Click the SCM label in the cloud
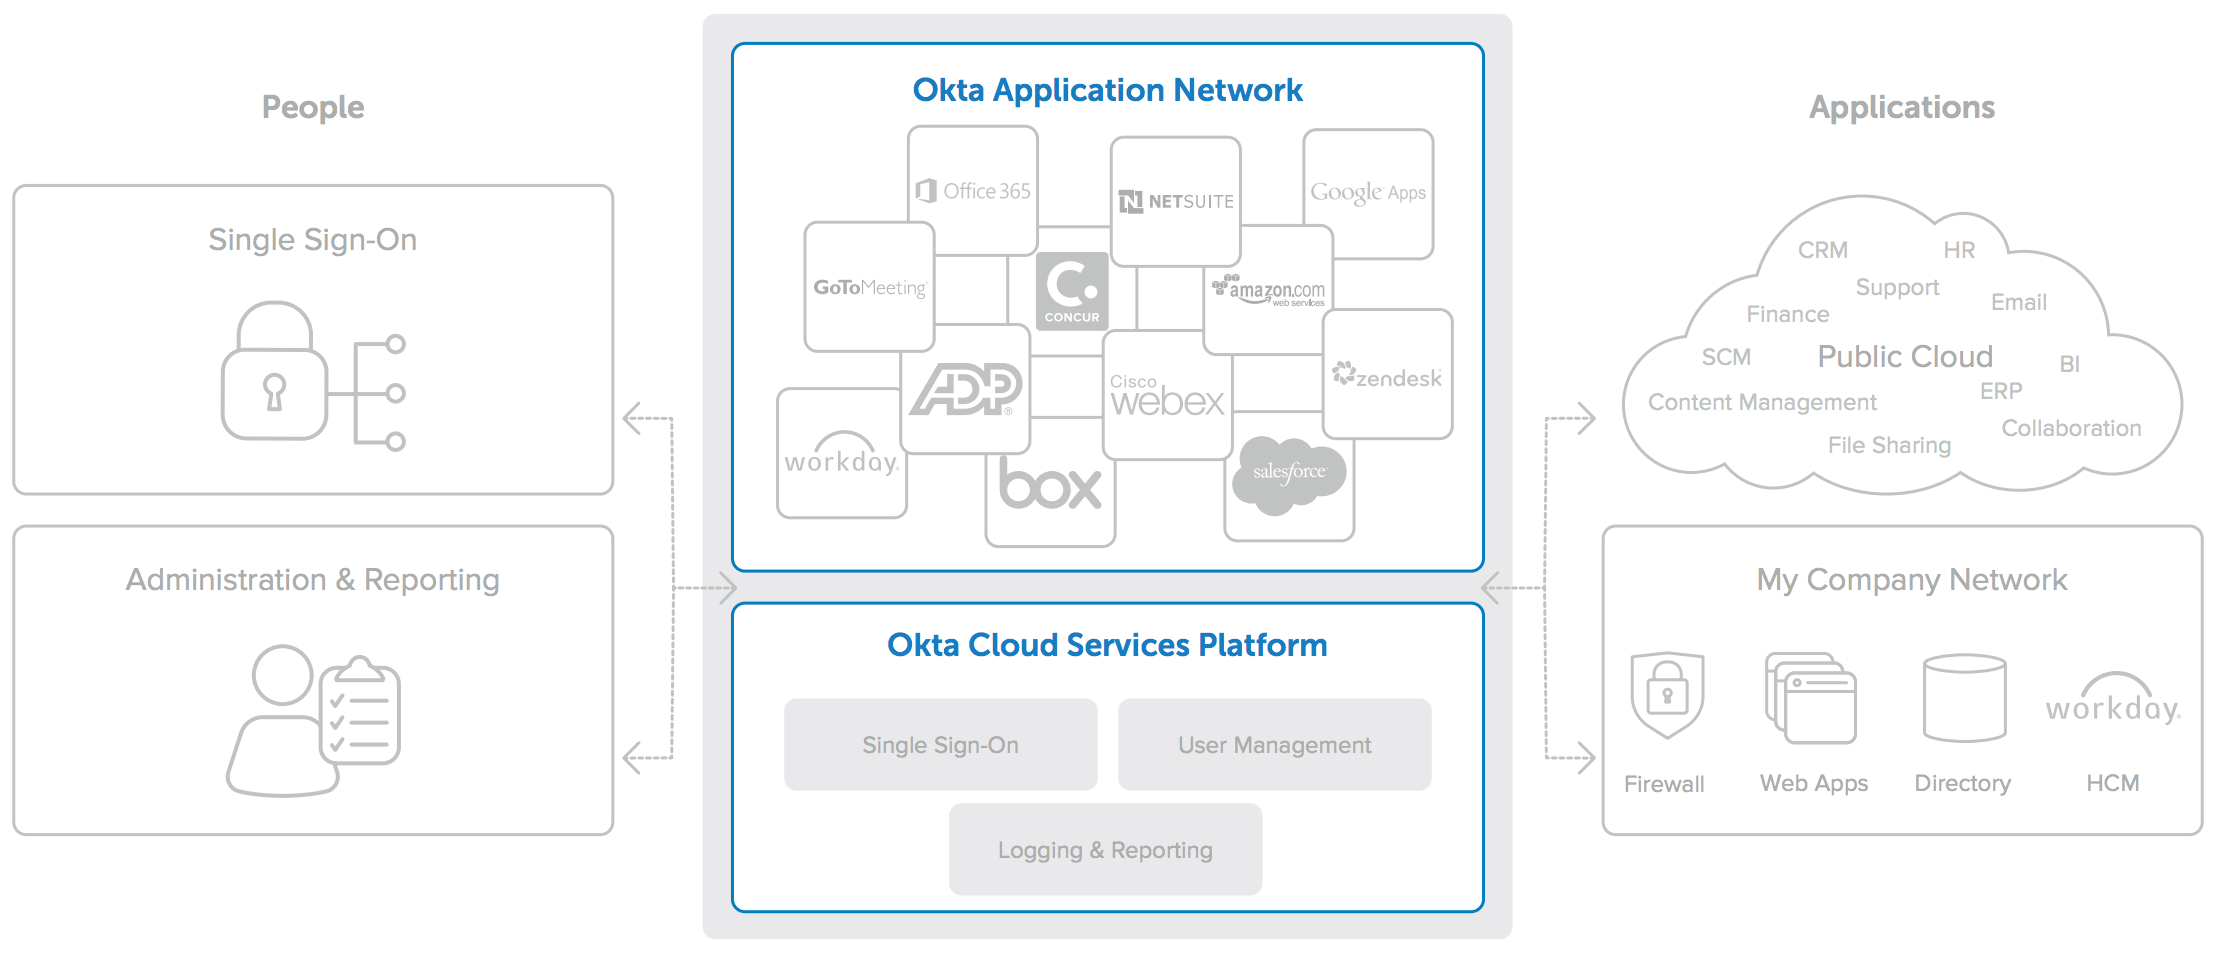2216x953 pixels. click(1727, 357)
